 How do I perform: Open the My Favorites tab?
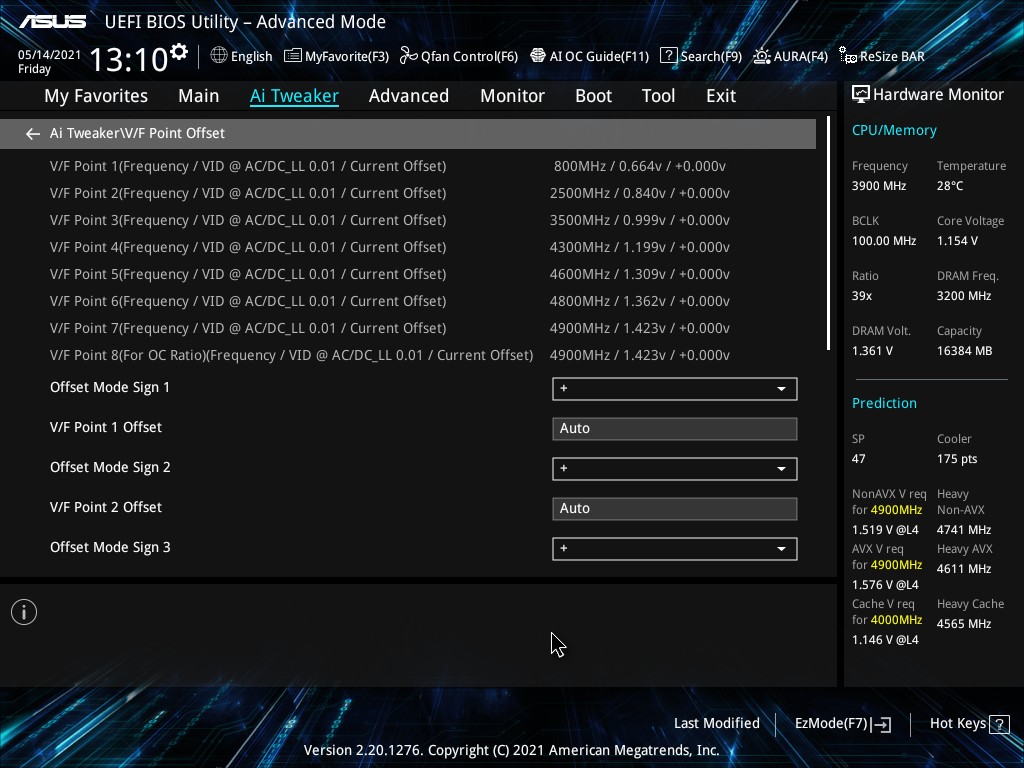[96, 96]
